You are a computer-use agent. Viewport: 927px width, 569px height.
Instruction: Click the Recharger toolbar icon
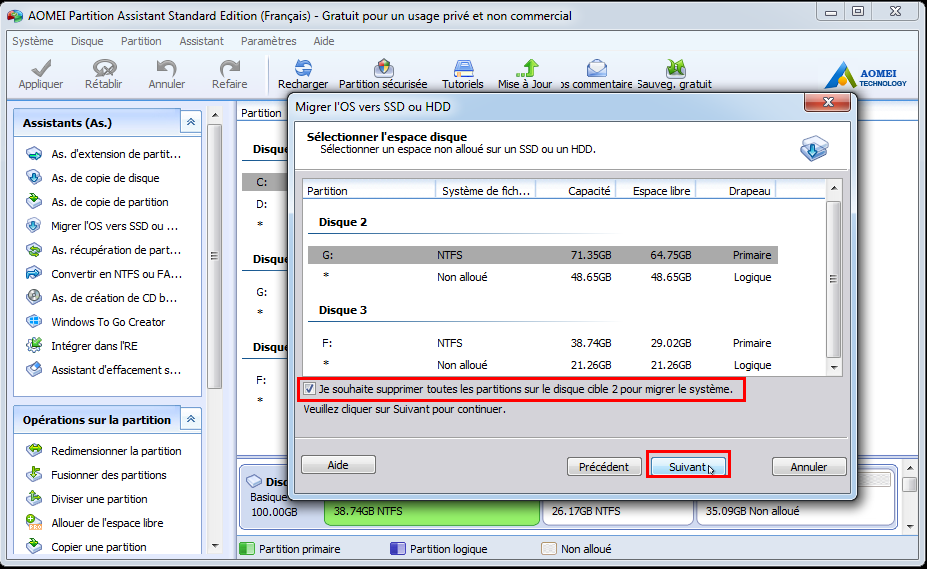(303, 69)
